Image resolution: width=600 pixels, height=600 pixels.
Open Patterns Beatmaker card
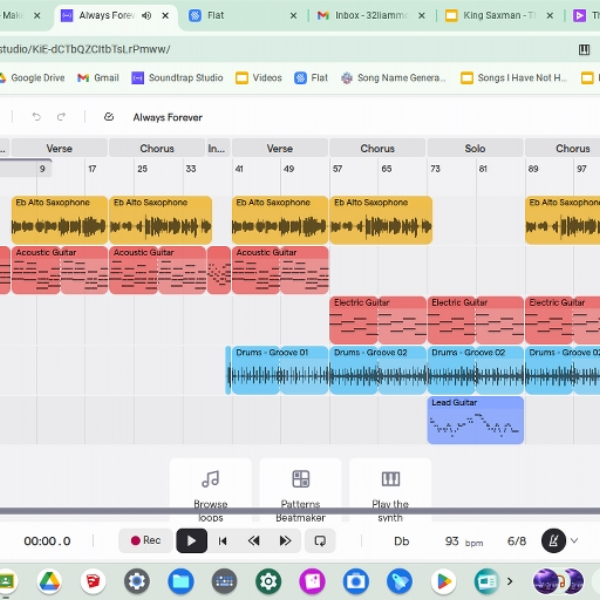click(x=300, y=490)
